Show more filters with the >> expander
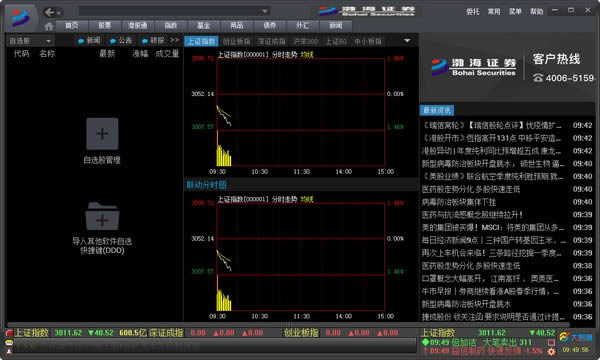The width and height of the screenshot is (600, 360). [x=174, y=40]
